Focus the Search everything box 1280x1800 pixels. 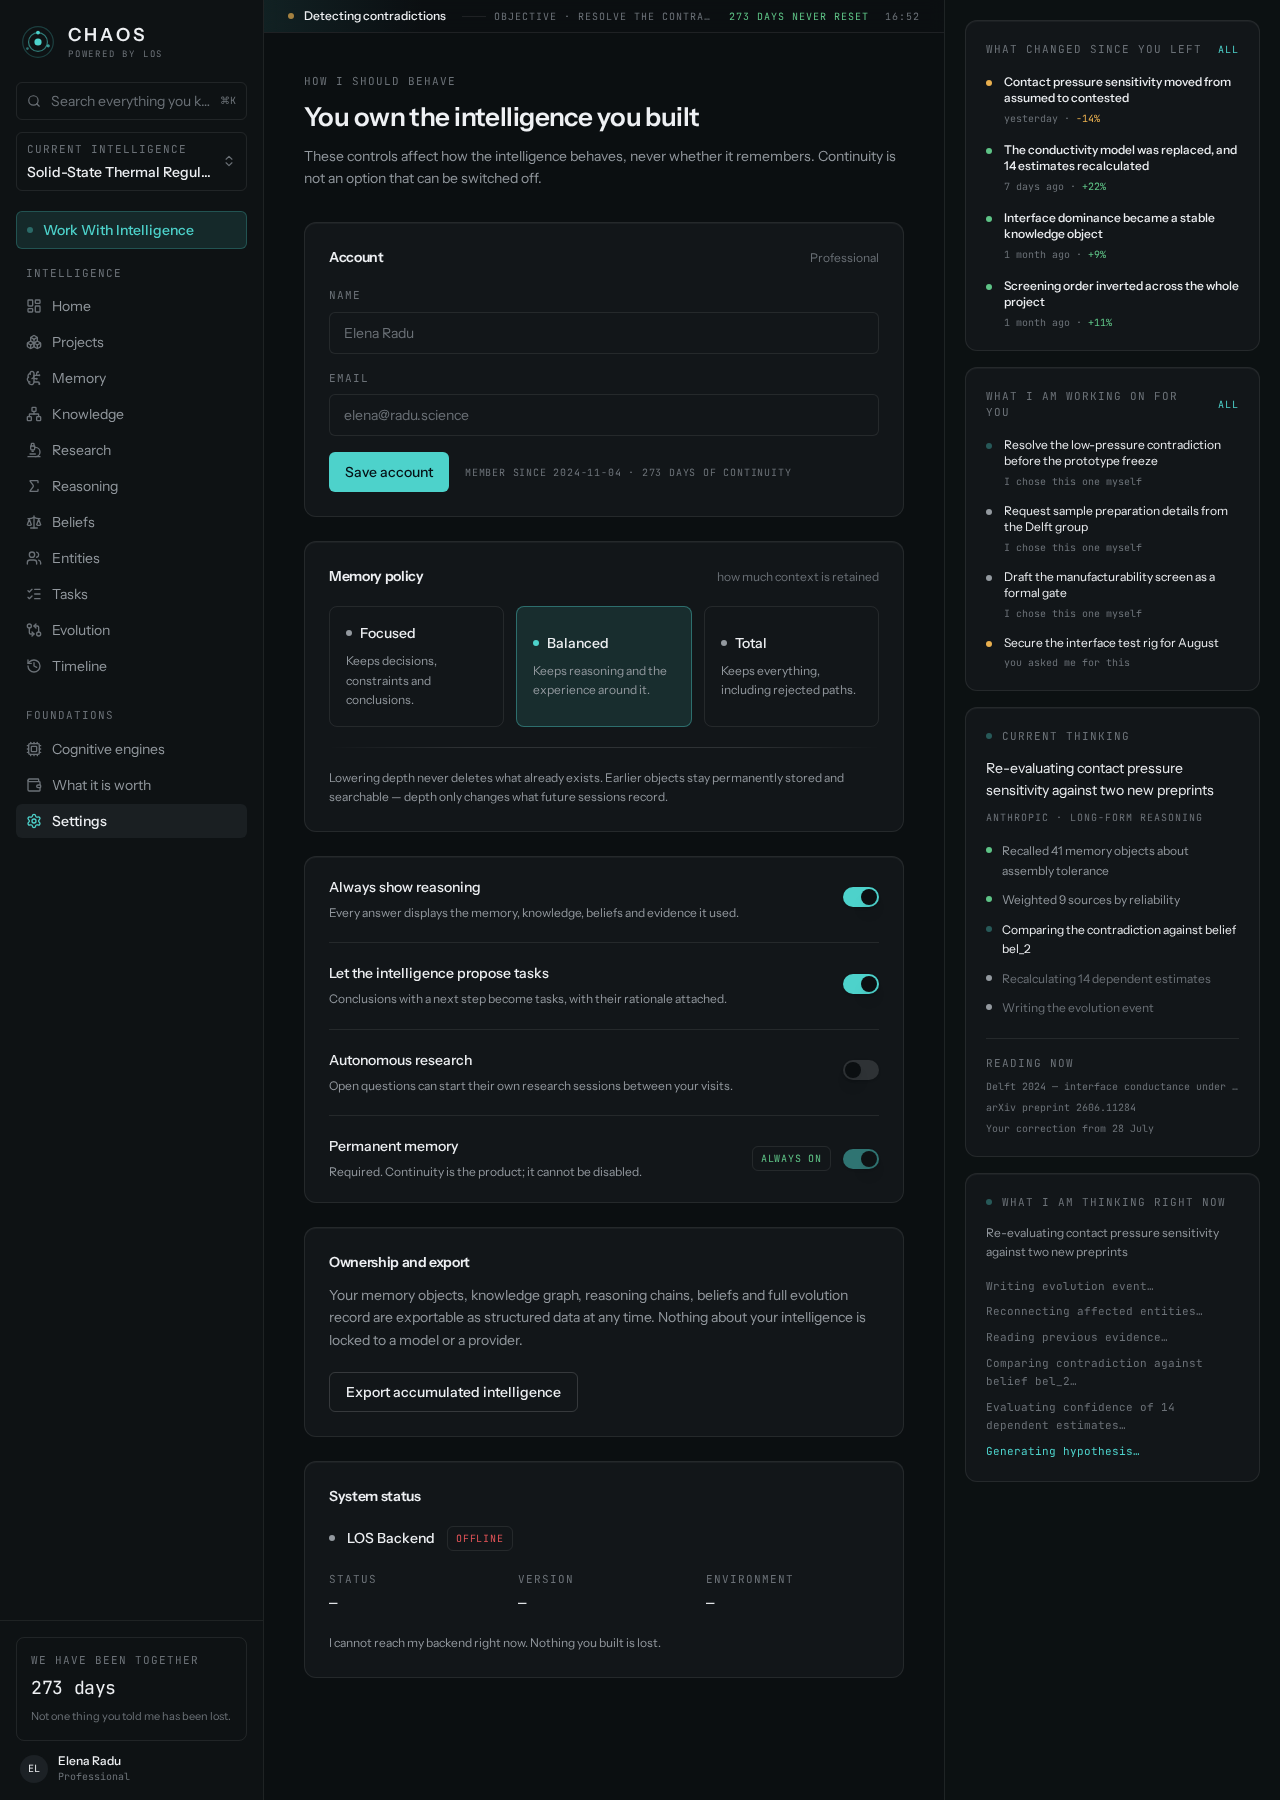131,101
